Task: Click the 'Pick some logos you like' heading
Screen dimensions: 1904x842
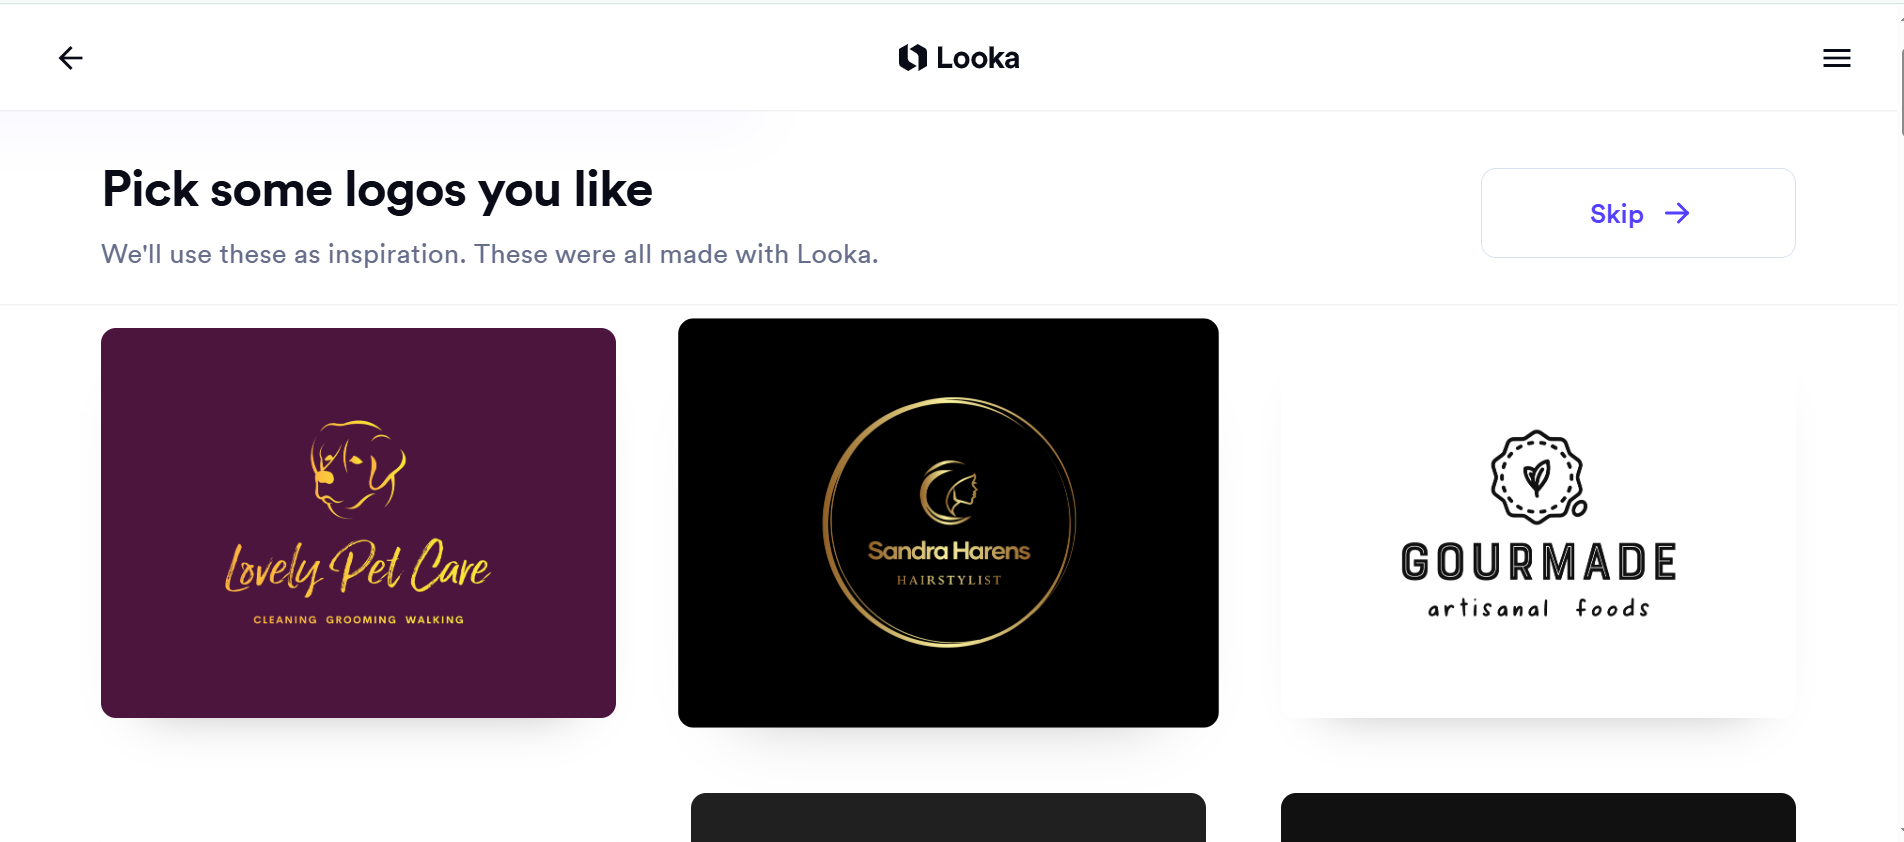Action: [x=376, y=189]
